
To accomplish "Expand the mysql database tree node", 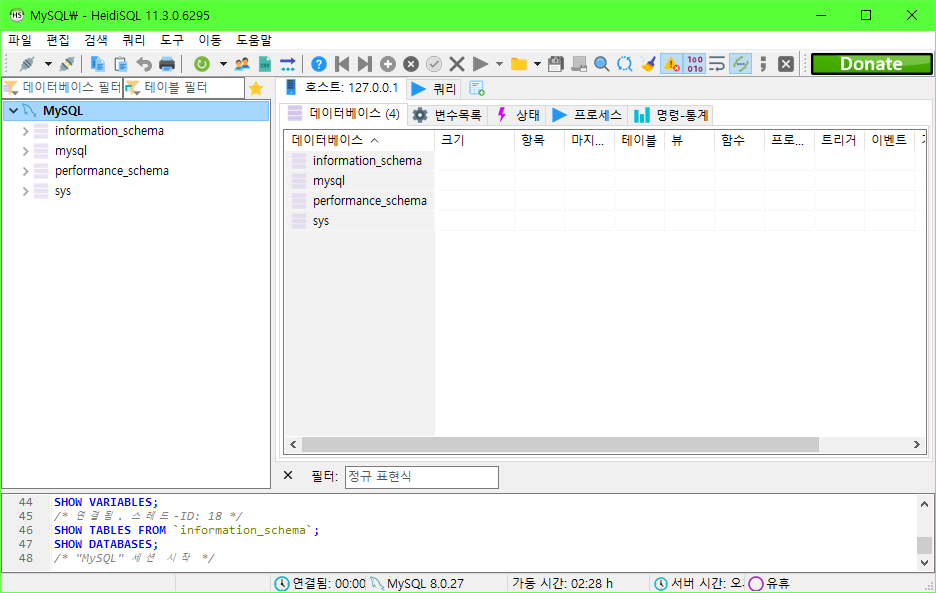I will [26, 151].
